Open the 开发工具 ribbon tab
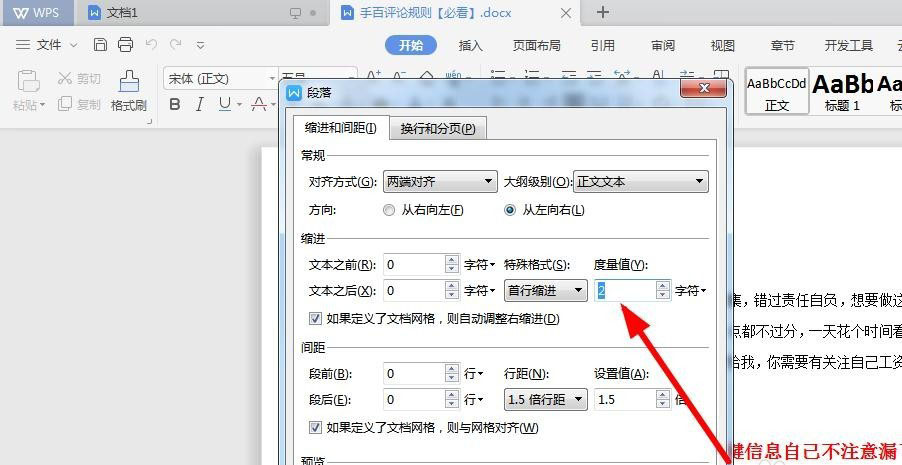The width and height of the screenshot is (902, 465). [849, 45]
